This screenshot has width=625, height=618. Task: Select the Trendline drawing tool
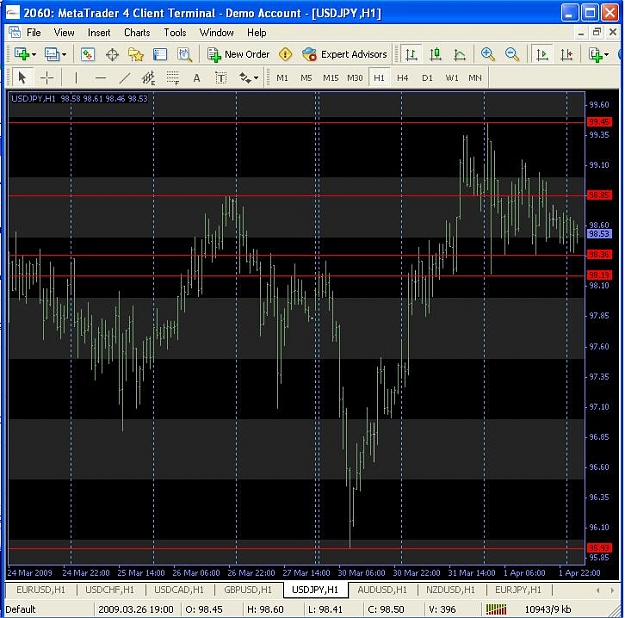[125, 77]
